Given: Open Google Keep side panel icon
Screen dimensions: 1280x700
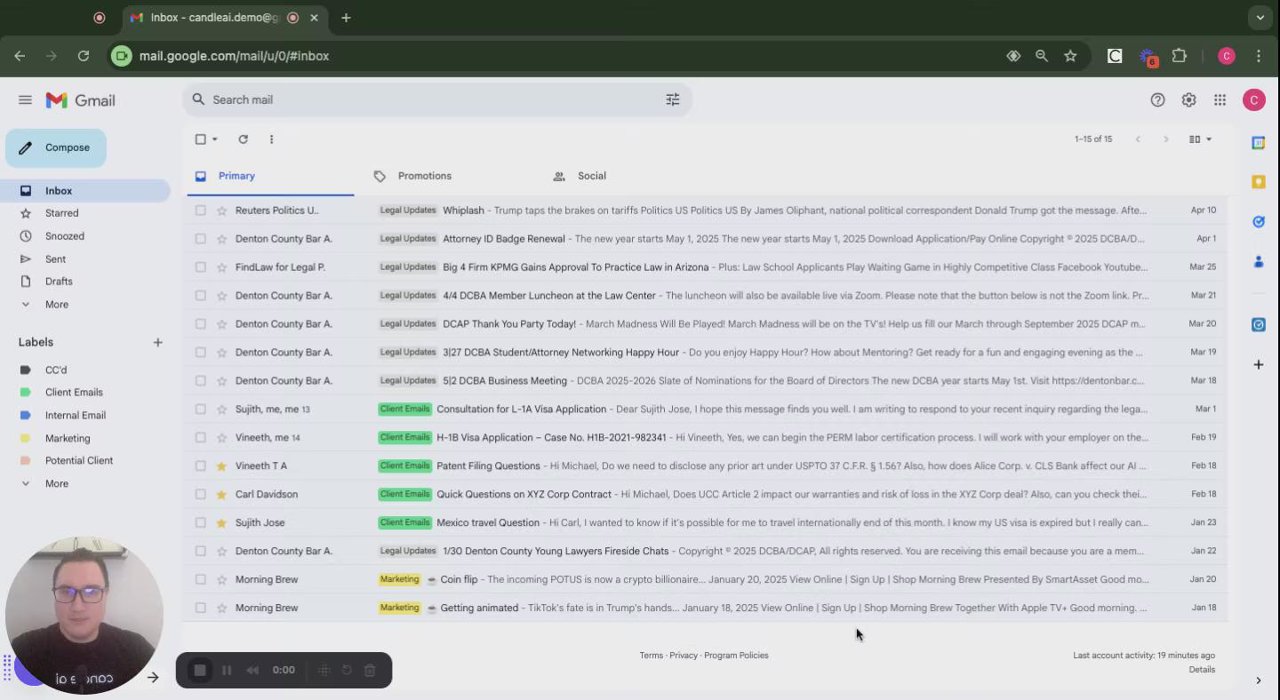Looking at the screenshot, I should [x=1258, y=182].
